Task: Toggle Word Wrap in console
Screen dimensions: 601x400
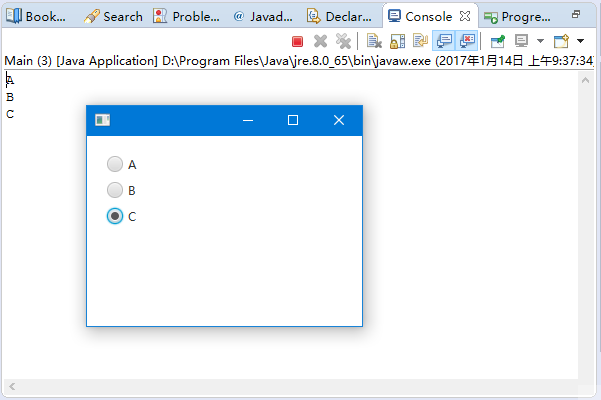Action: [418, 41]
